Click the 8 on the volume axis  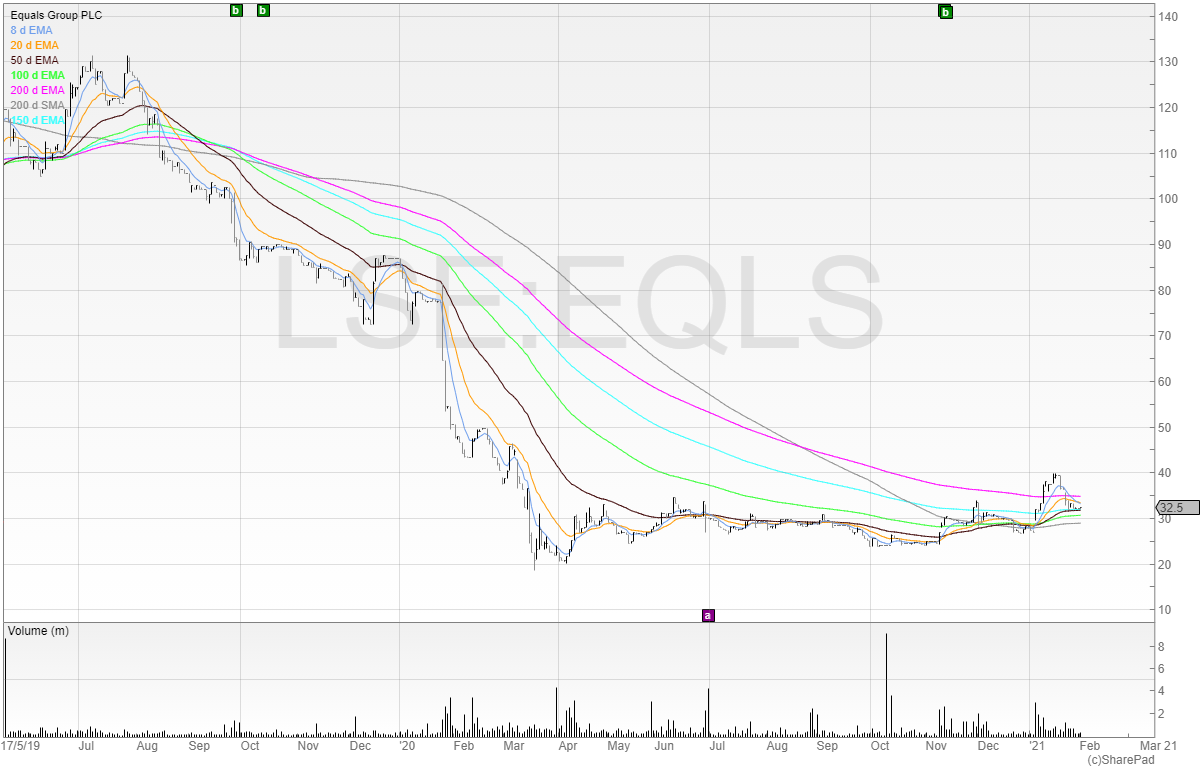click(x=1163, y=647)
